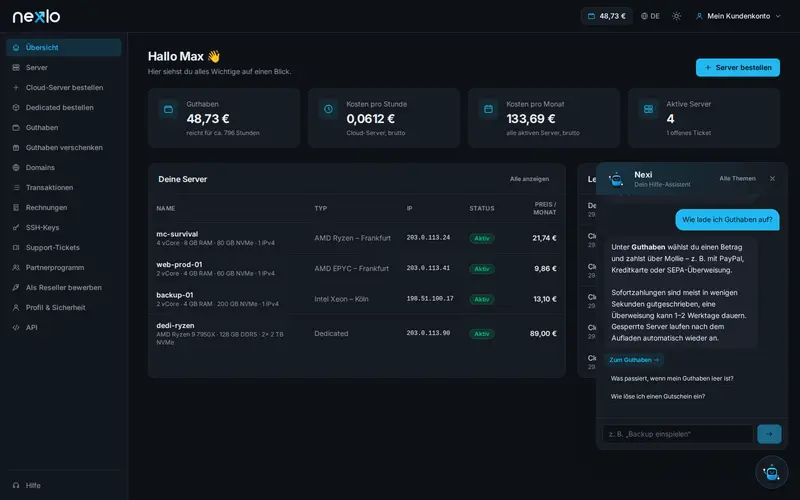This screenshot has height=500, width=800.
Task: Open Support-Tickets in the sidebar
Action: tap(64, 247)
